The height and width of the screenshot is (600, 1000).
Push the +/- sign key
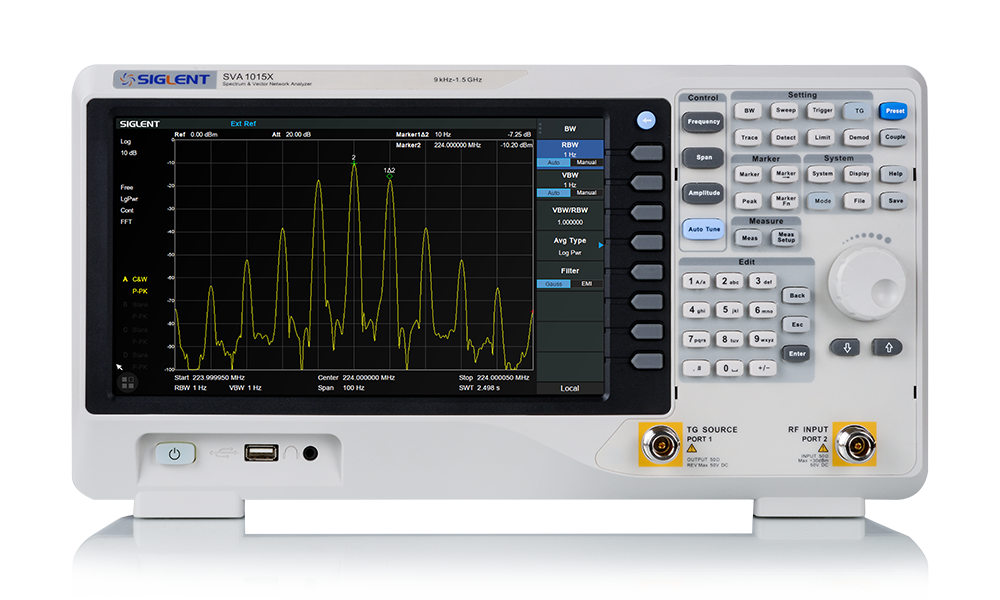coord(762,368)
